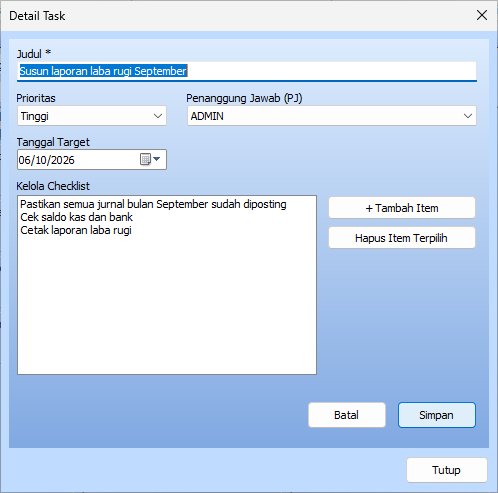Image resolution: width=498 pixels, height=493 pixels.
Task: Click the Hapus Item Terpilih button
Action: (x=402, y=238)
